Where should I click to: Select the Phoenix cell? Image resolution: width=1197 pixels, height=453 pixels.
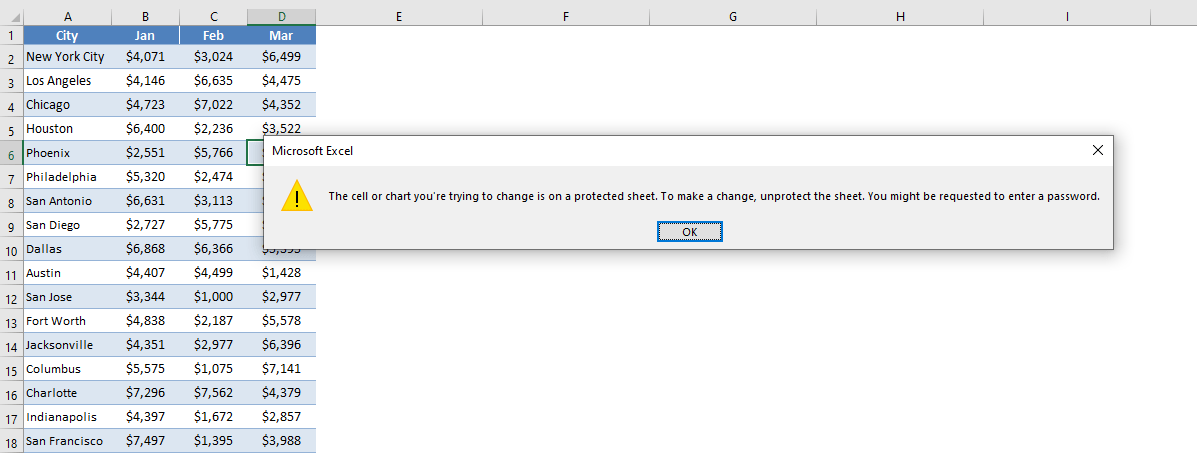click(67, 153)
